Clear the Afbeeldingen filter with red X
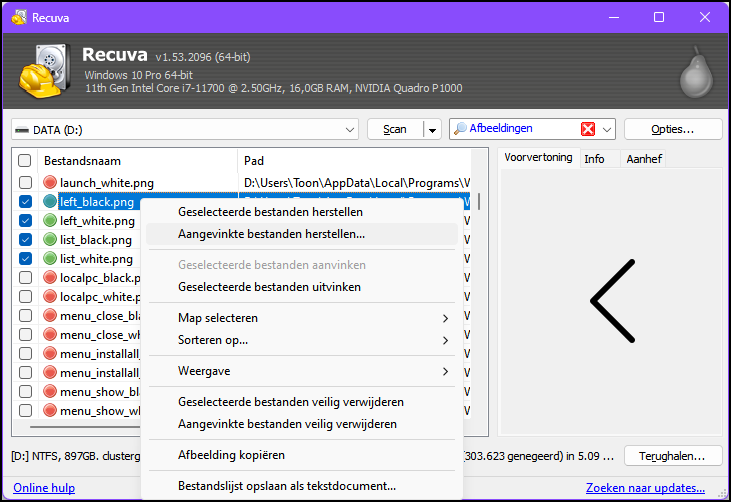 (588, 129)
